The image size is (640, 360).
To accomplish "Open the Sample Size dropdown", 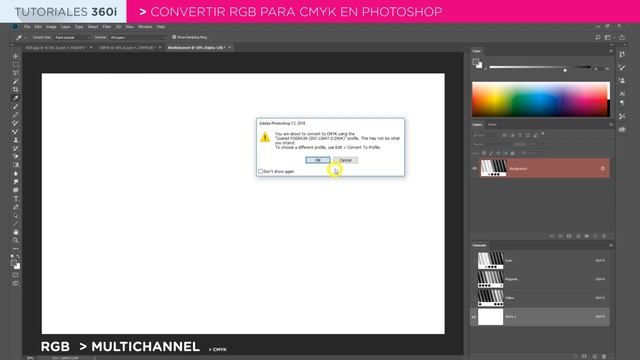I will click(72, 37).
